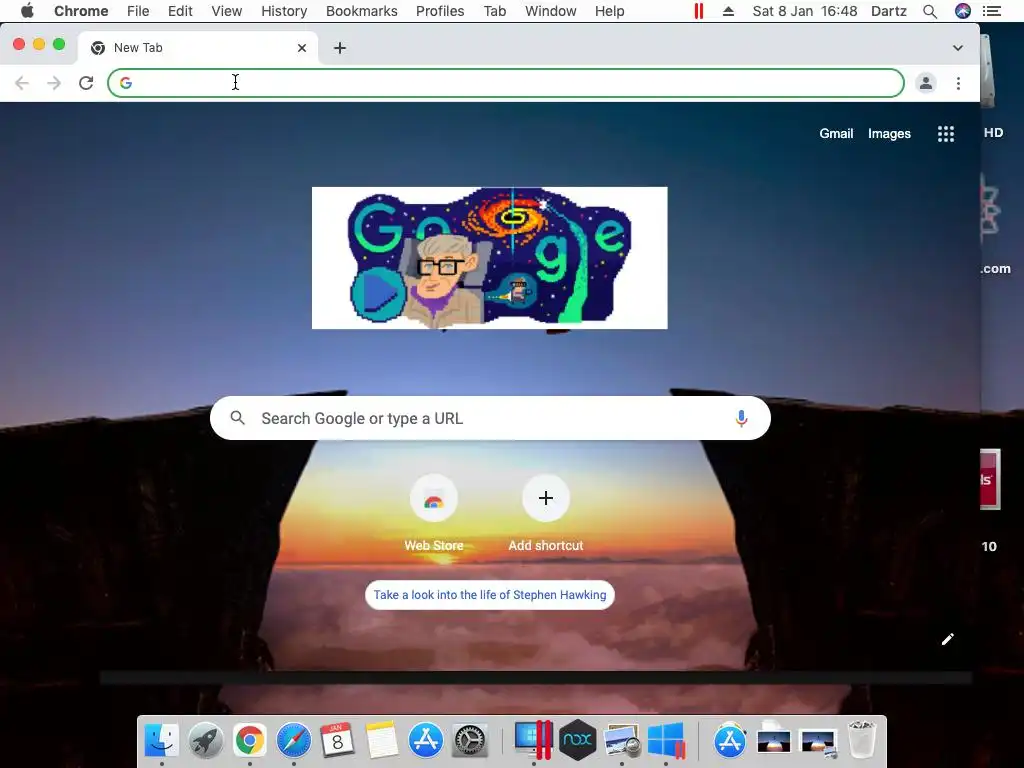Open the Chrome profile avatar icon
The width and height of the screenshot is (1024, 768).
(x=925, y=83)
